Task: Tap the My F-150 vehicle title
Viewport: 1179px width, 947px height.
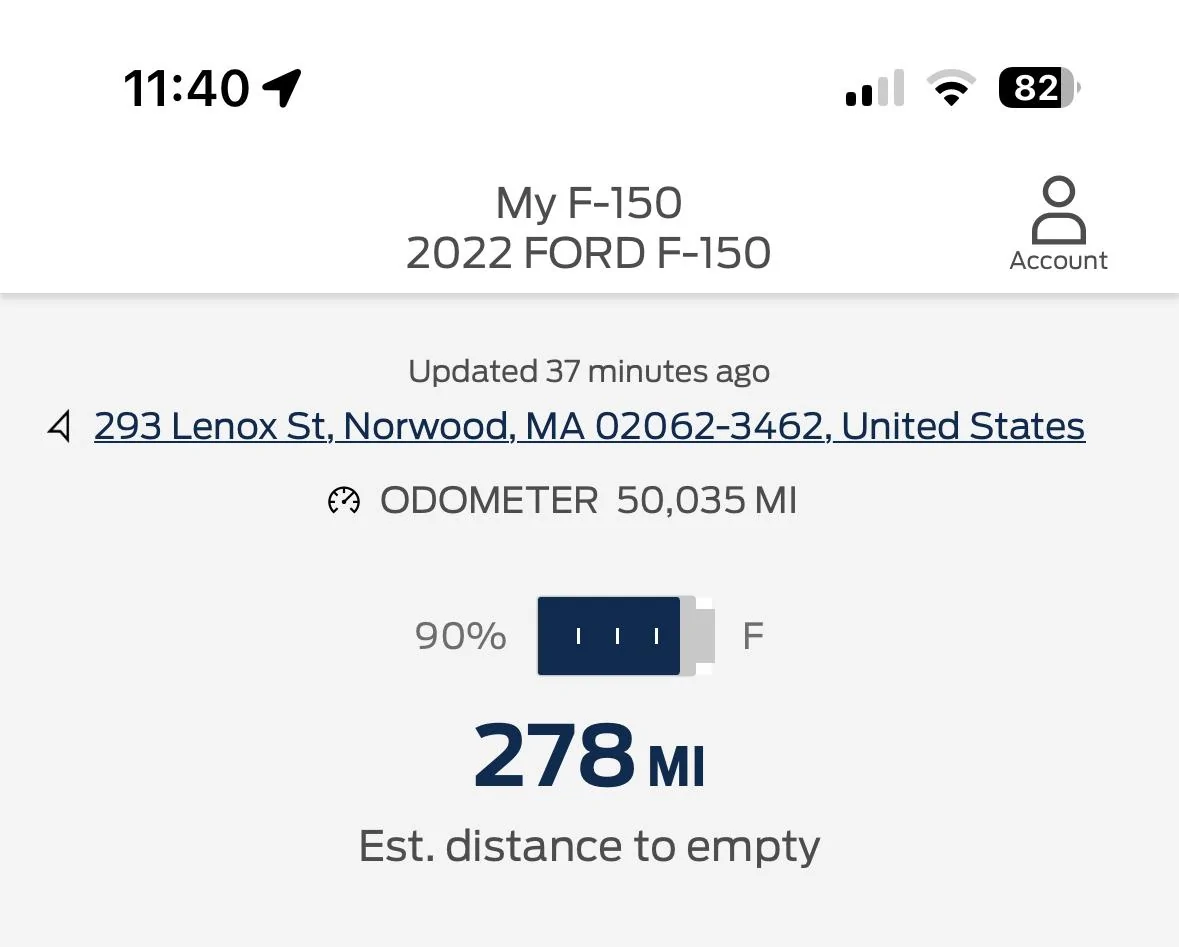Action: (x=589, y=204)
